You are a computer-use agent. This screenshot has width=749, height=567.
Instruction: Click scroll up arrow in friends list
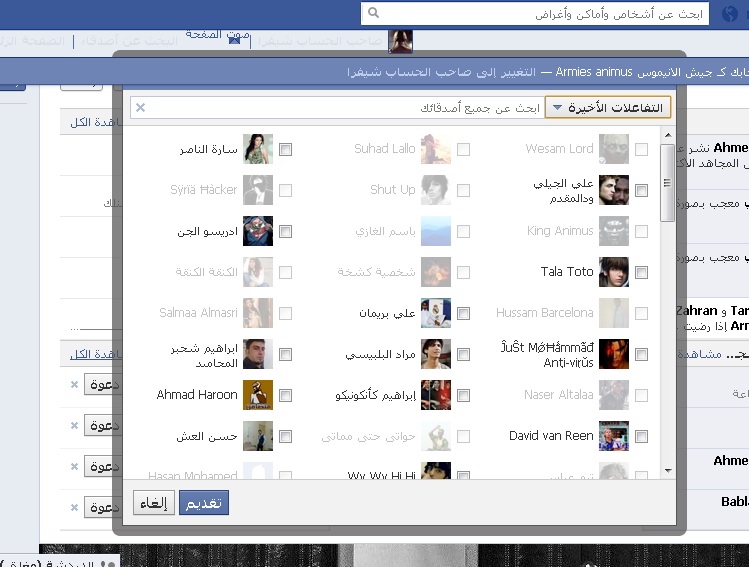click(x=668, y=135)
